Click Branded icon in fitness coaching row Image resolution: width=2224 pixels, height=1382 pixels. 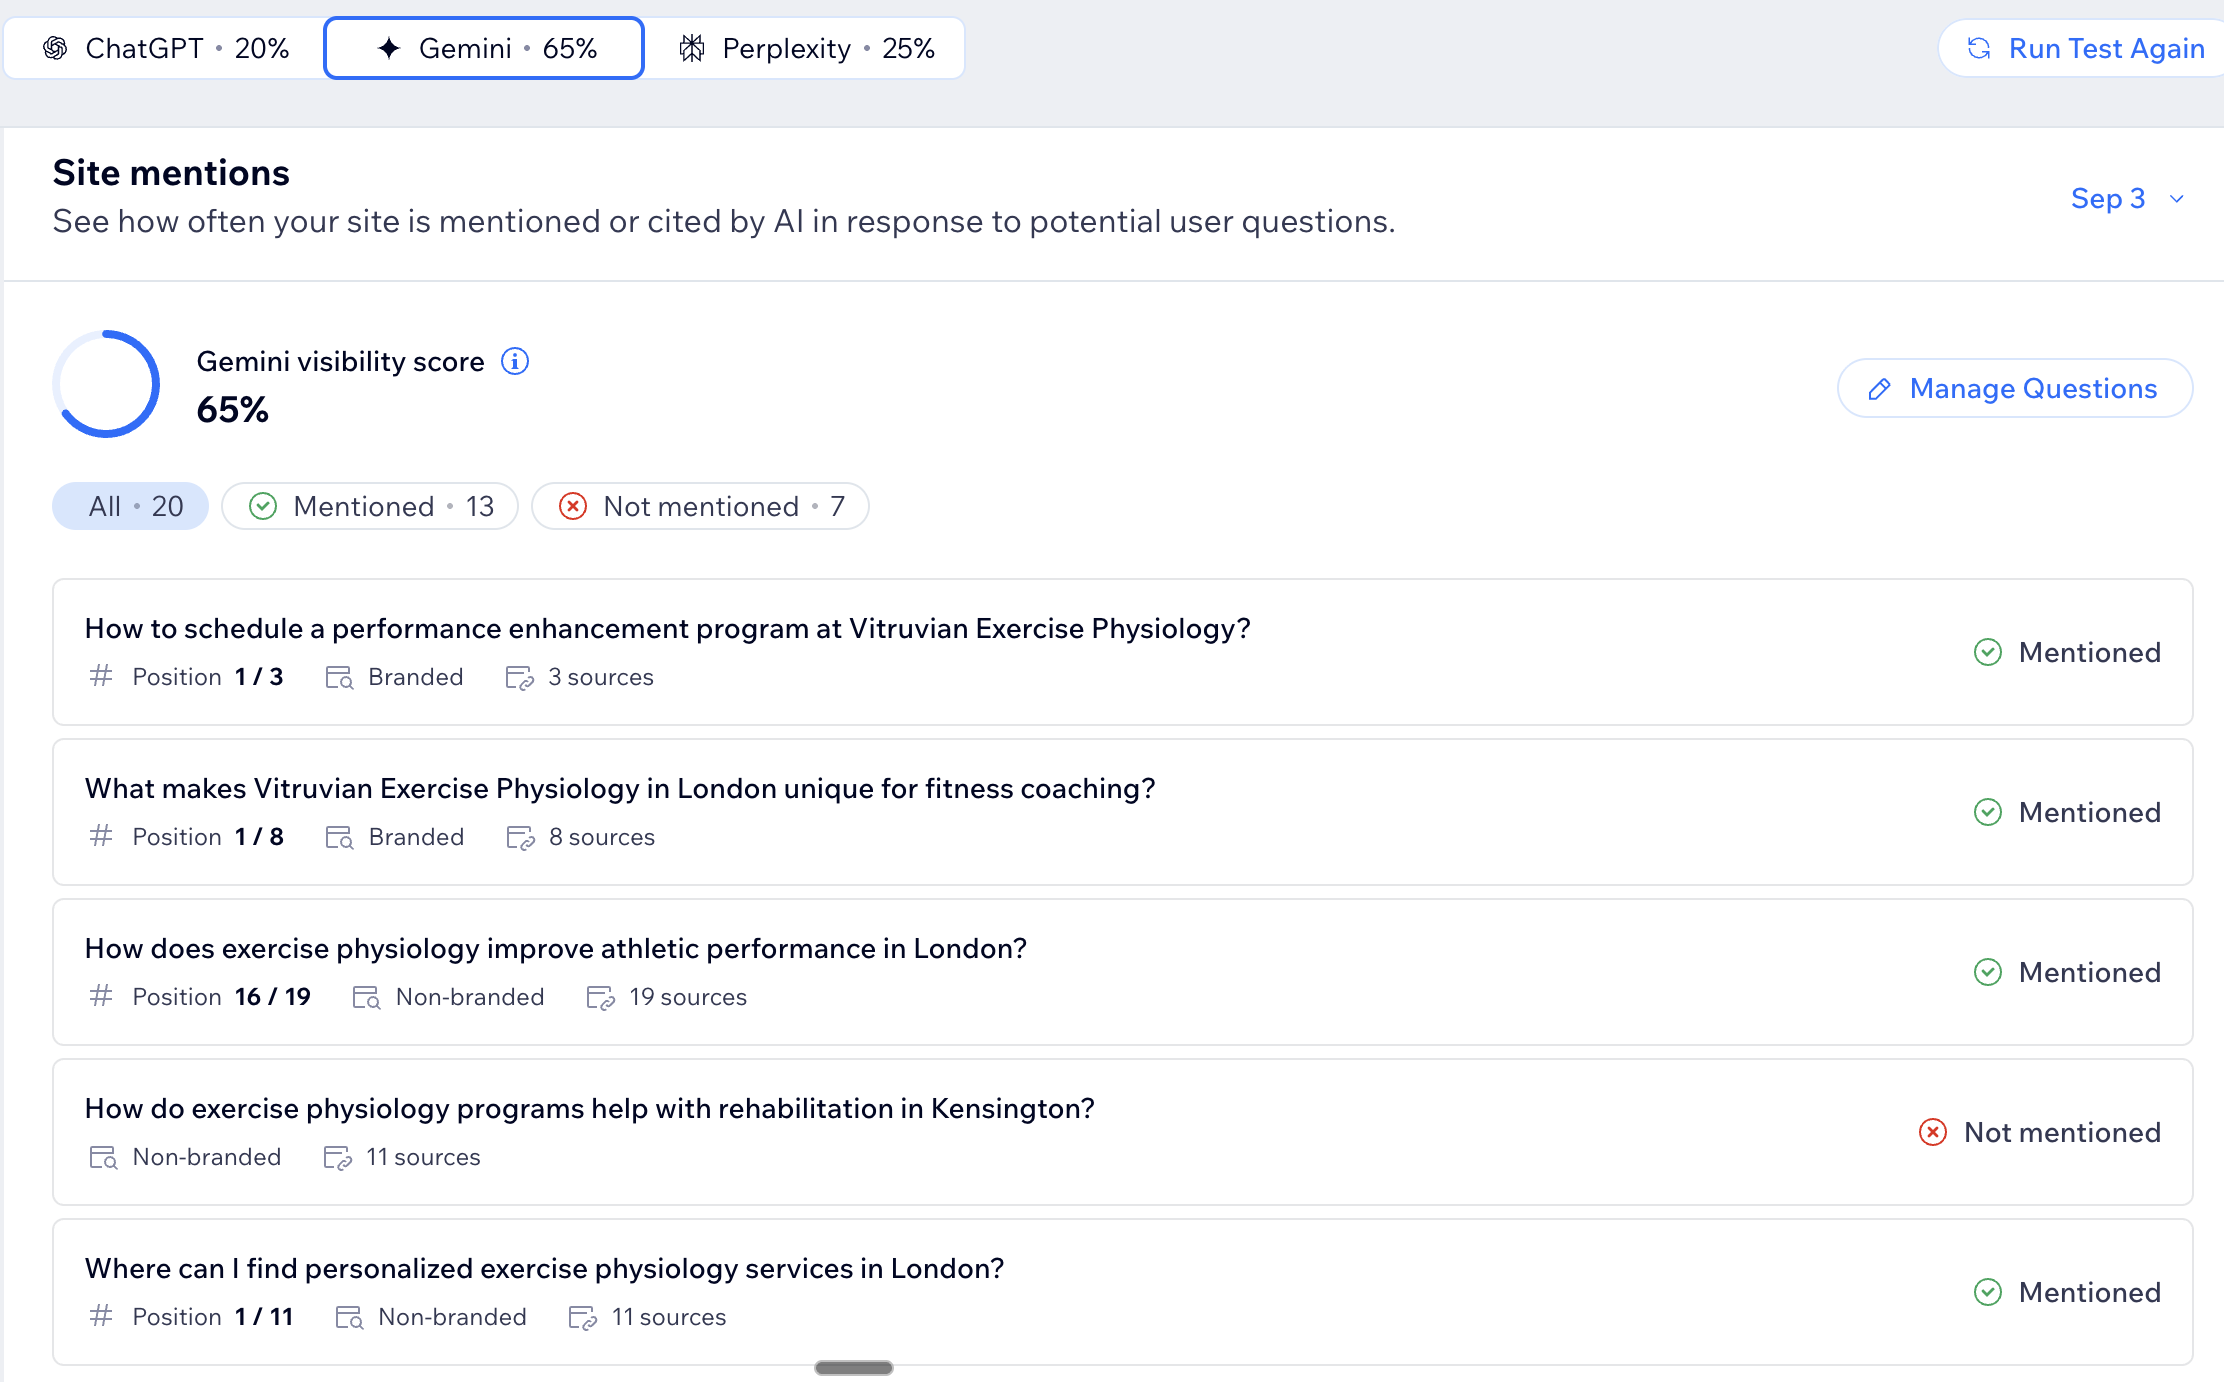click(x=340, y=837)
